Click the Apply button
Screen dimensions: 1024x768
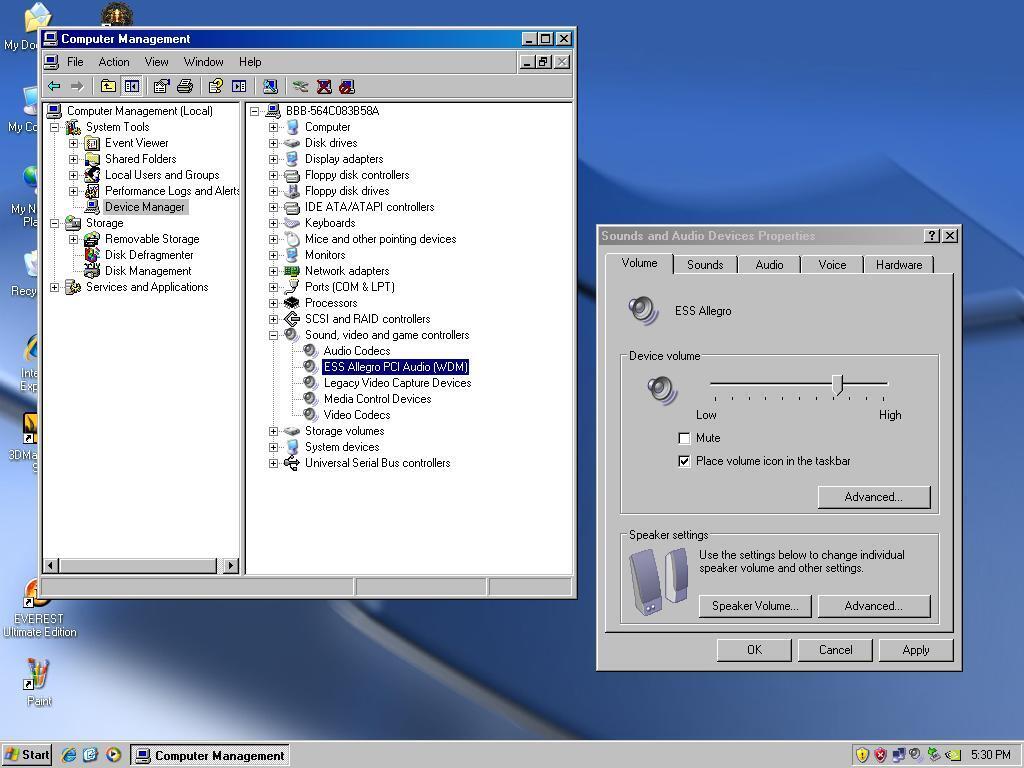915,650
